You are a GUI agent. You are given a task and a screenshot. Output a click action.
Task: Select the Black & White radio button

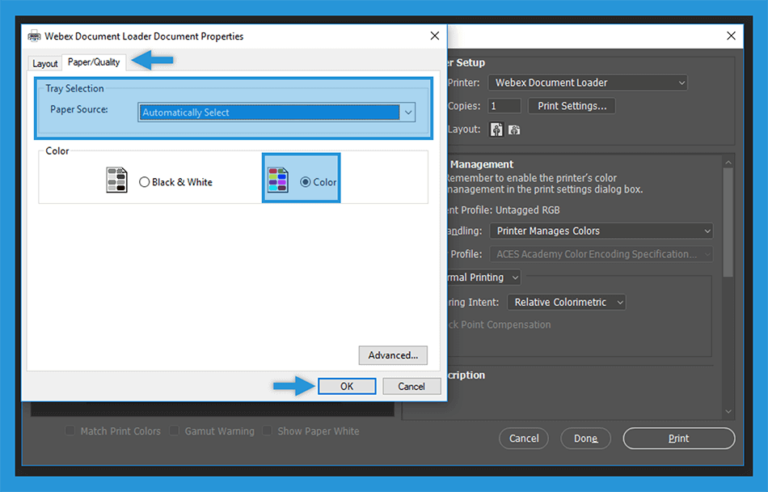tap(145, 182)
